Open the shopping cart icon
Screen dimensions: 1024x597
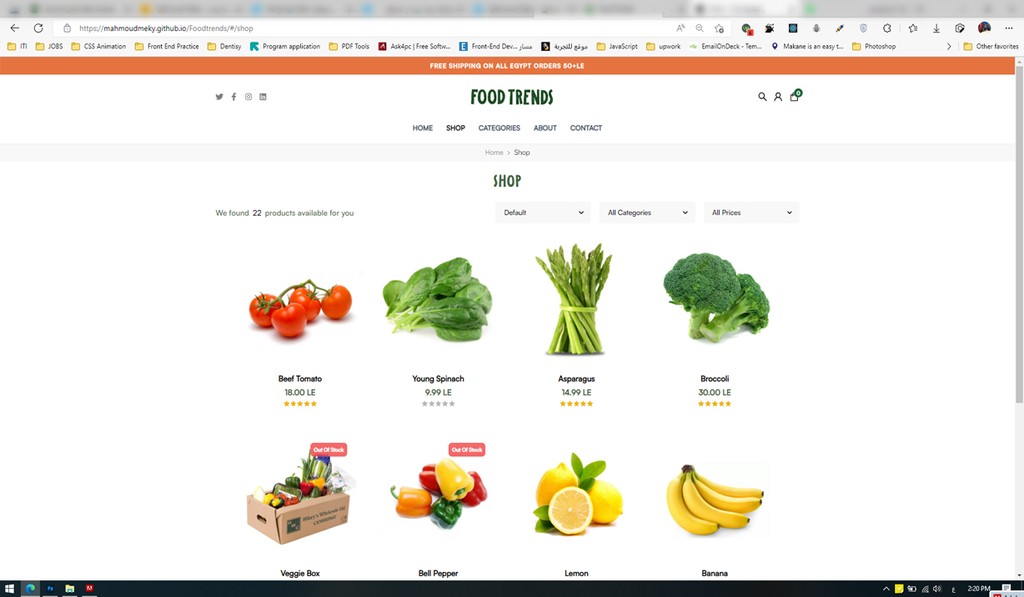[x=795, y=96]
